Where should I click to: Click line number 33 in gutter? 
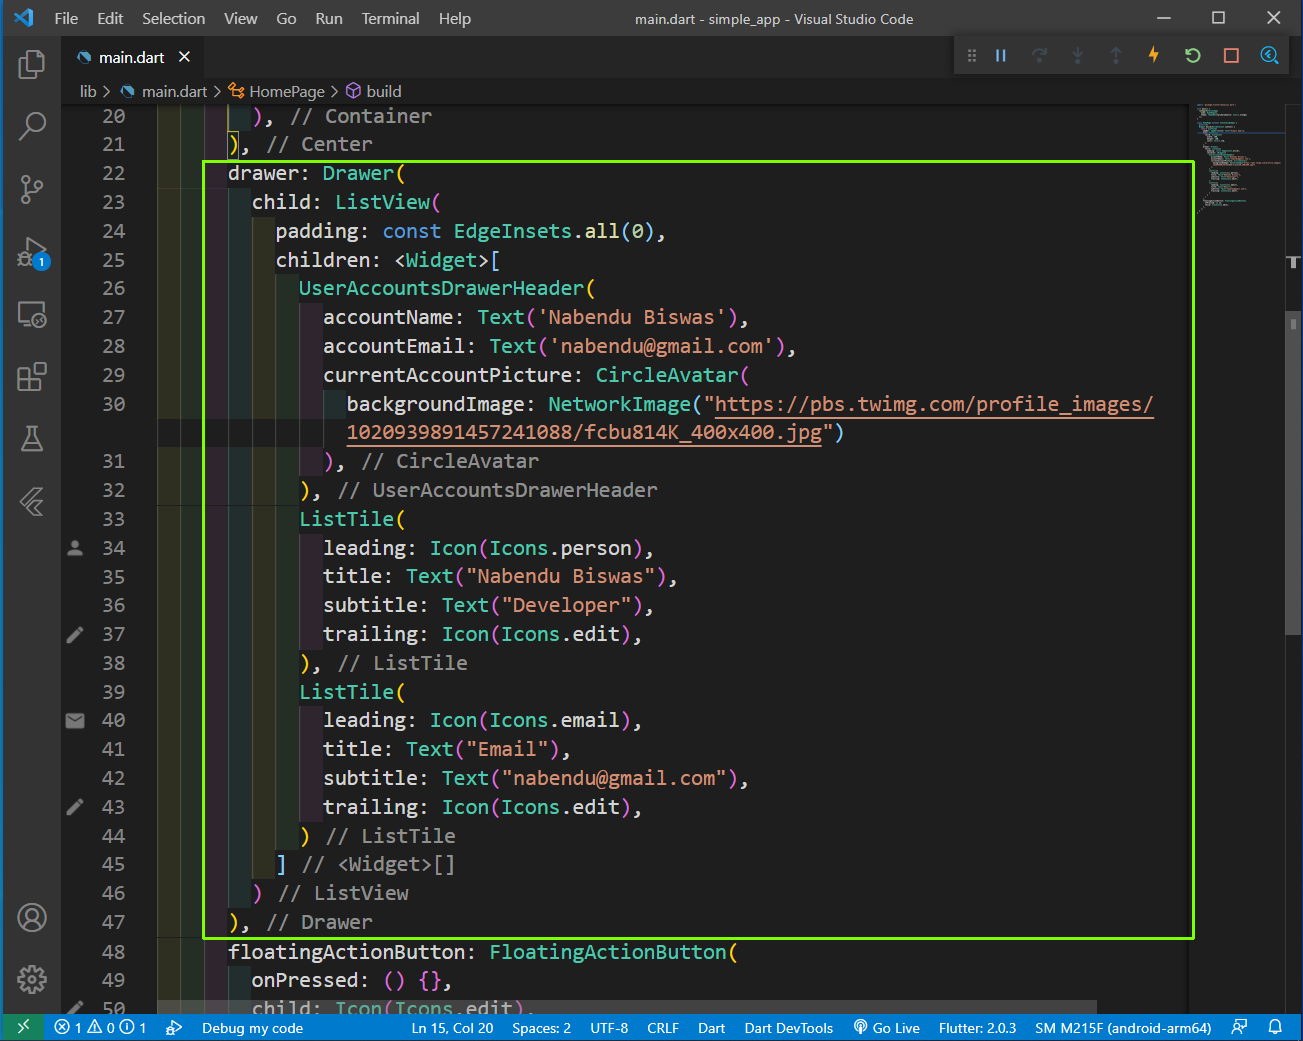coord(113,519)
